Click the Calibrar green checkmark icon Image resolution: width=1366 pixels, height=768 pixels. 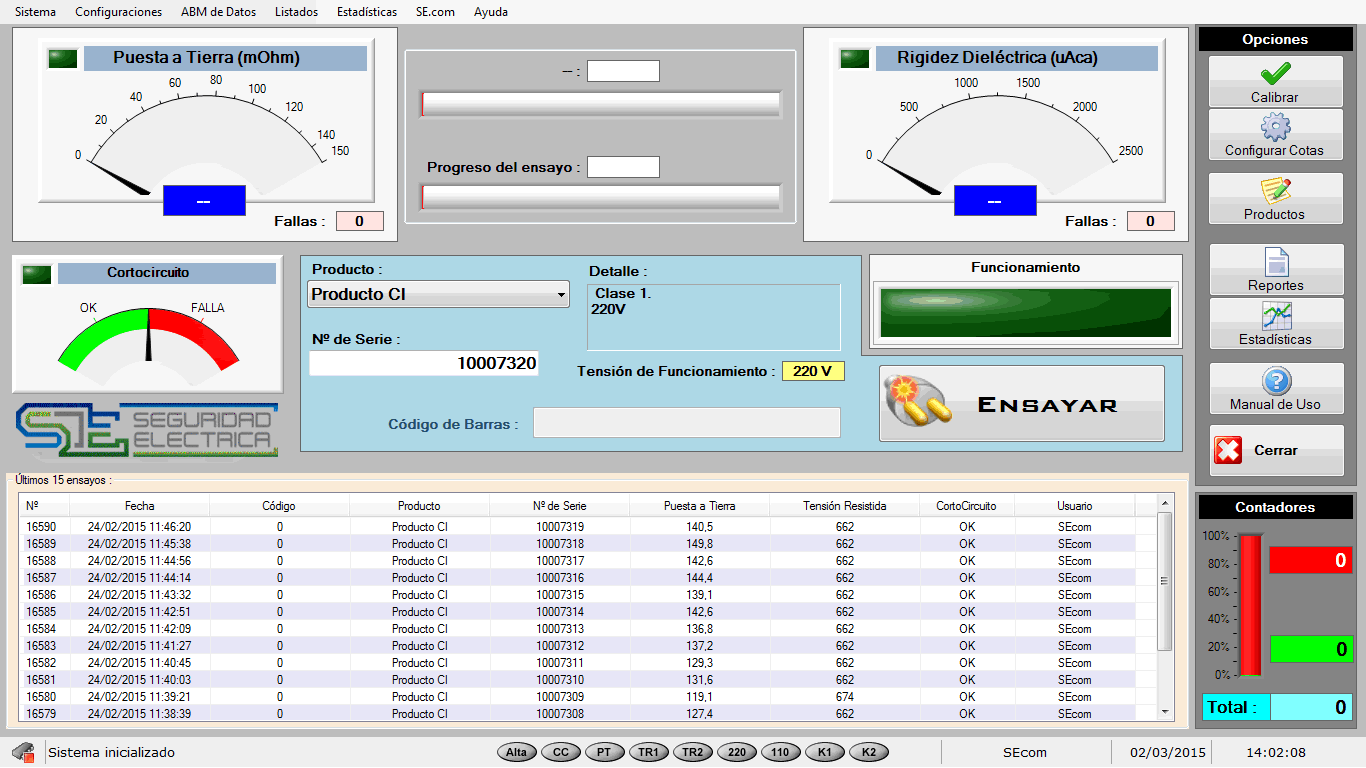tap(1275, 74)
